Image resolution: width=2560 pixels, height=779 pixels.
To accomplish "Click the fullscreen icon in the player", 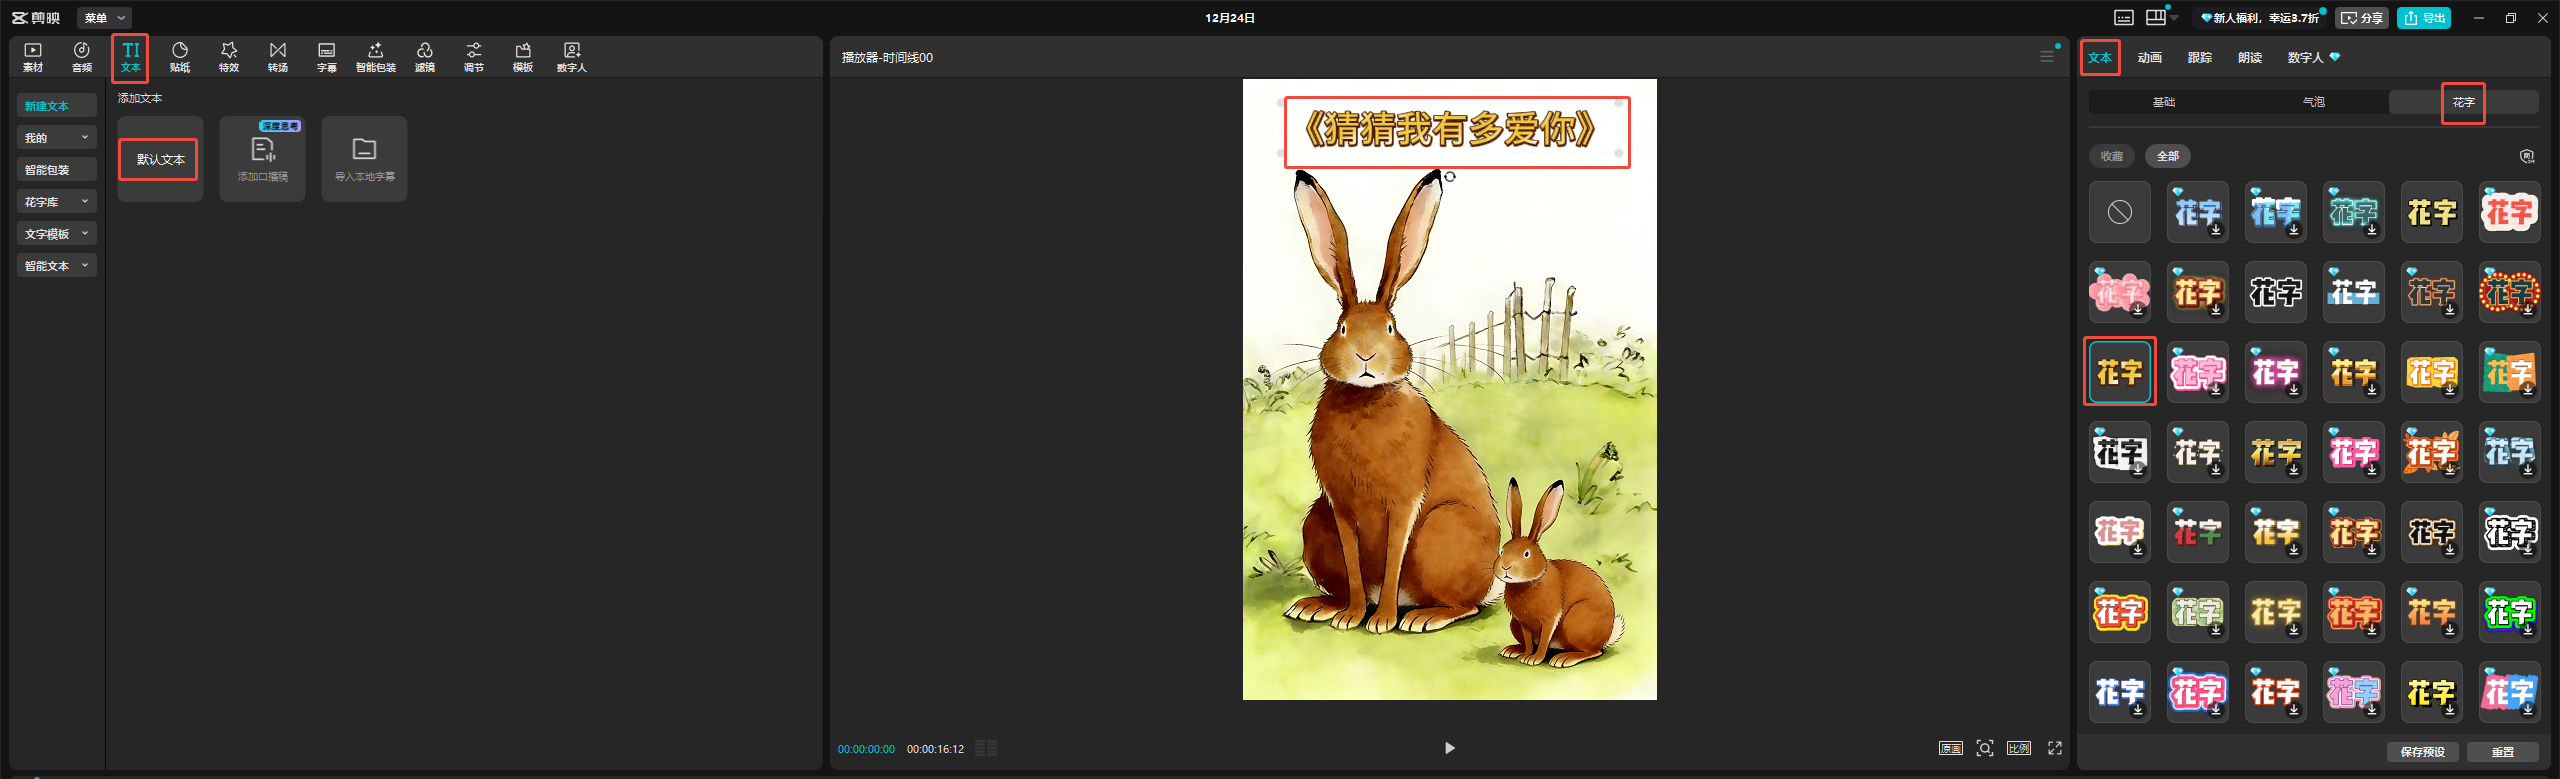I will 2055,748.
